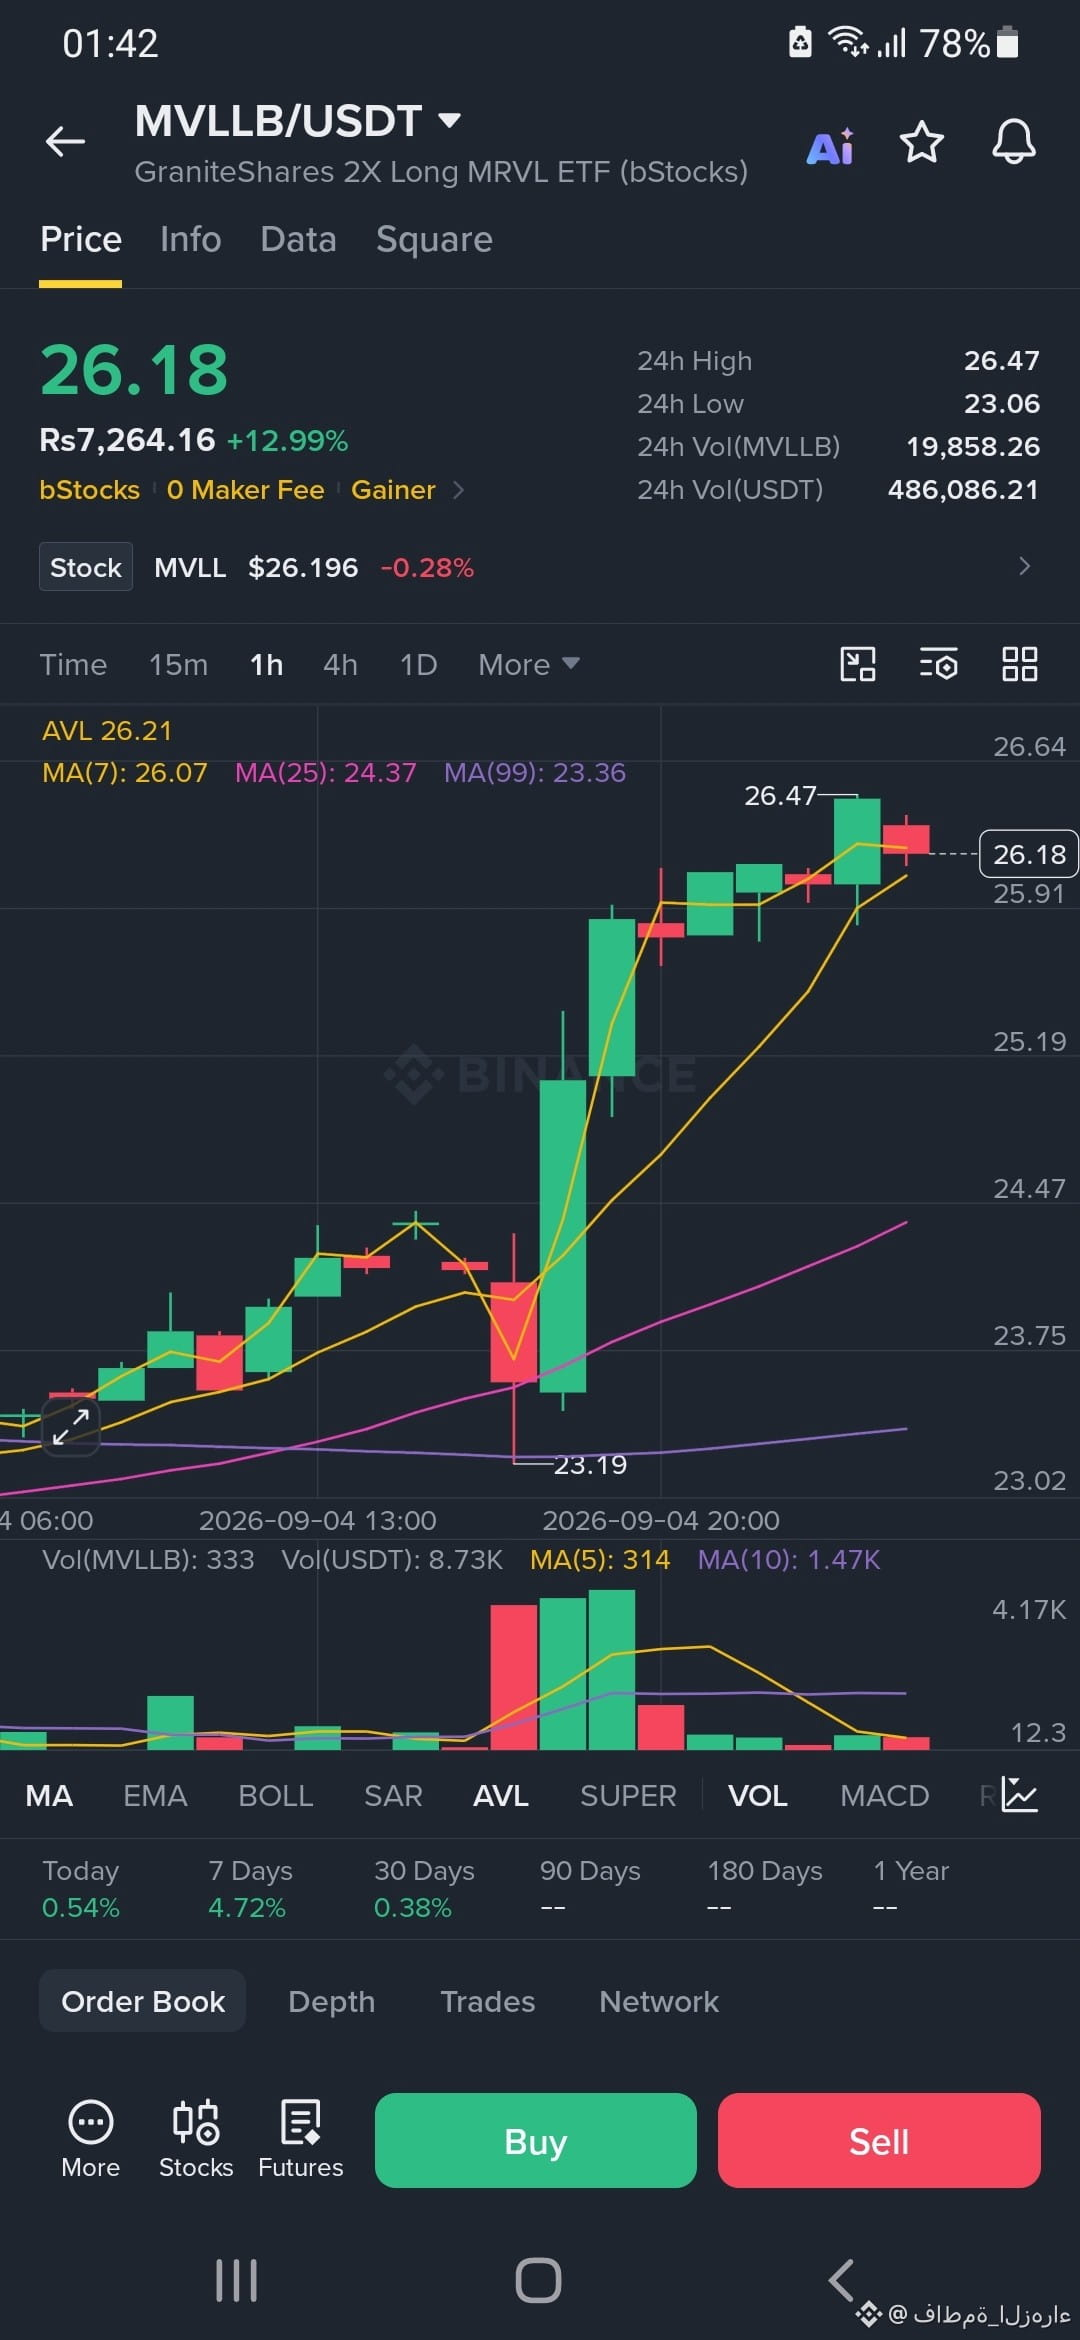Toggle the AVL indicator

pyautogui.click(x=500, y=1796)
